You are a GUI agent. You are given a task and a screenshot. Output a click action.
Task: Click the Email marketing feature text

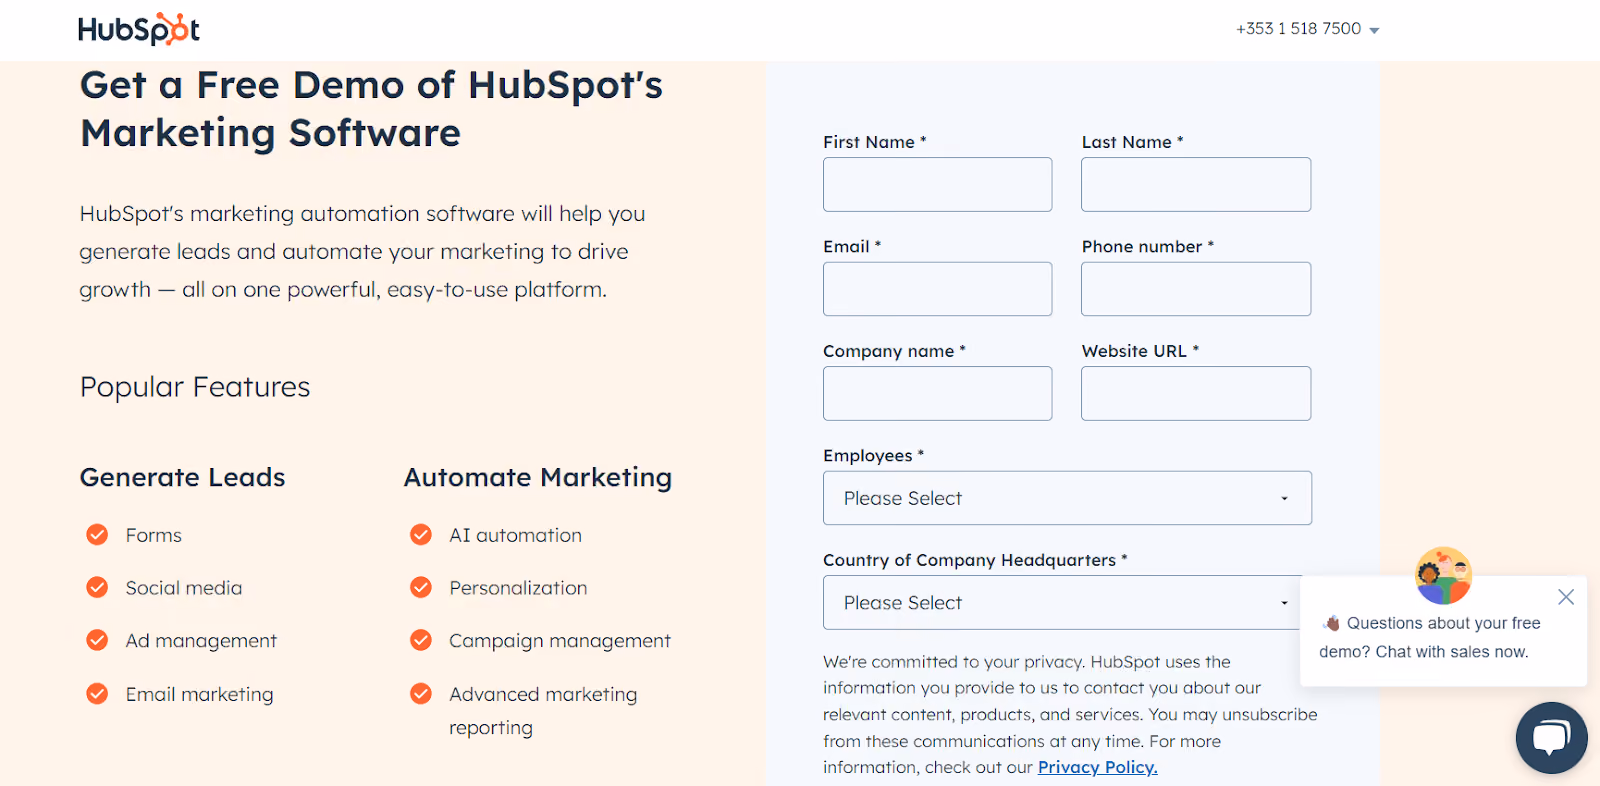point(200,694)
